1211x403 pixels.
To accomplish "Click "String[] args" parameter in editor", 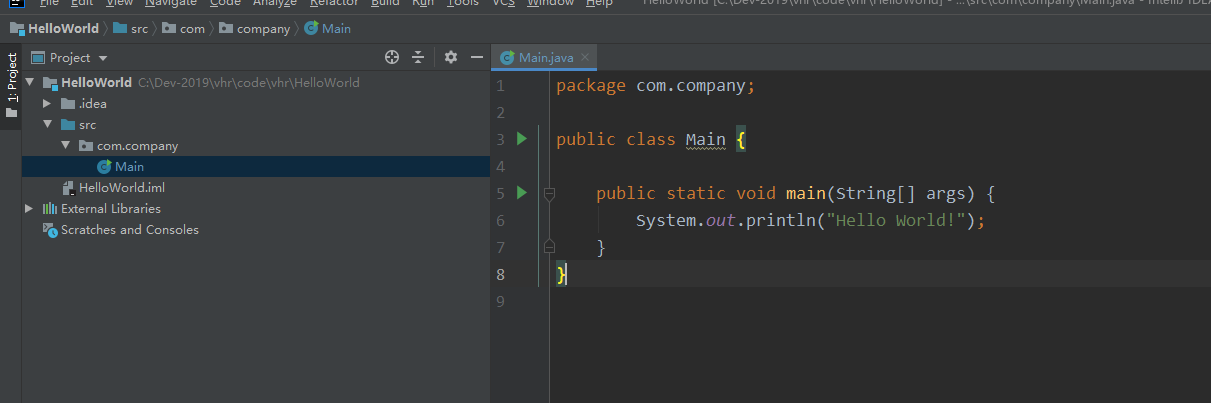I will pos(901,193).
